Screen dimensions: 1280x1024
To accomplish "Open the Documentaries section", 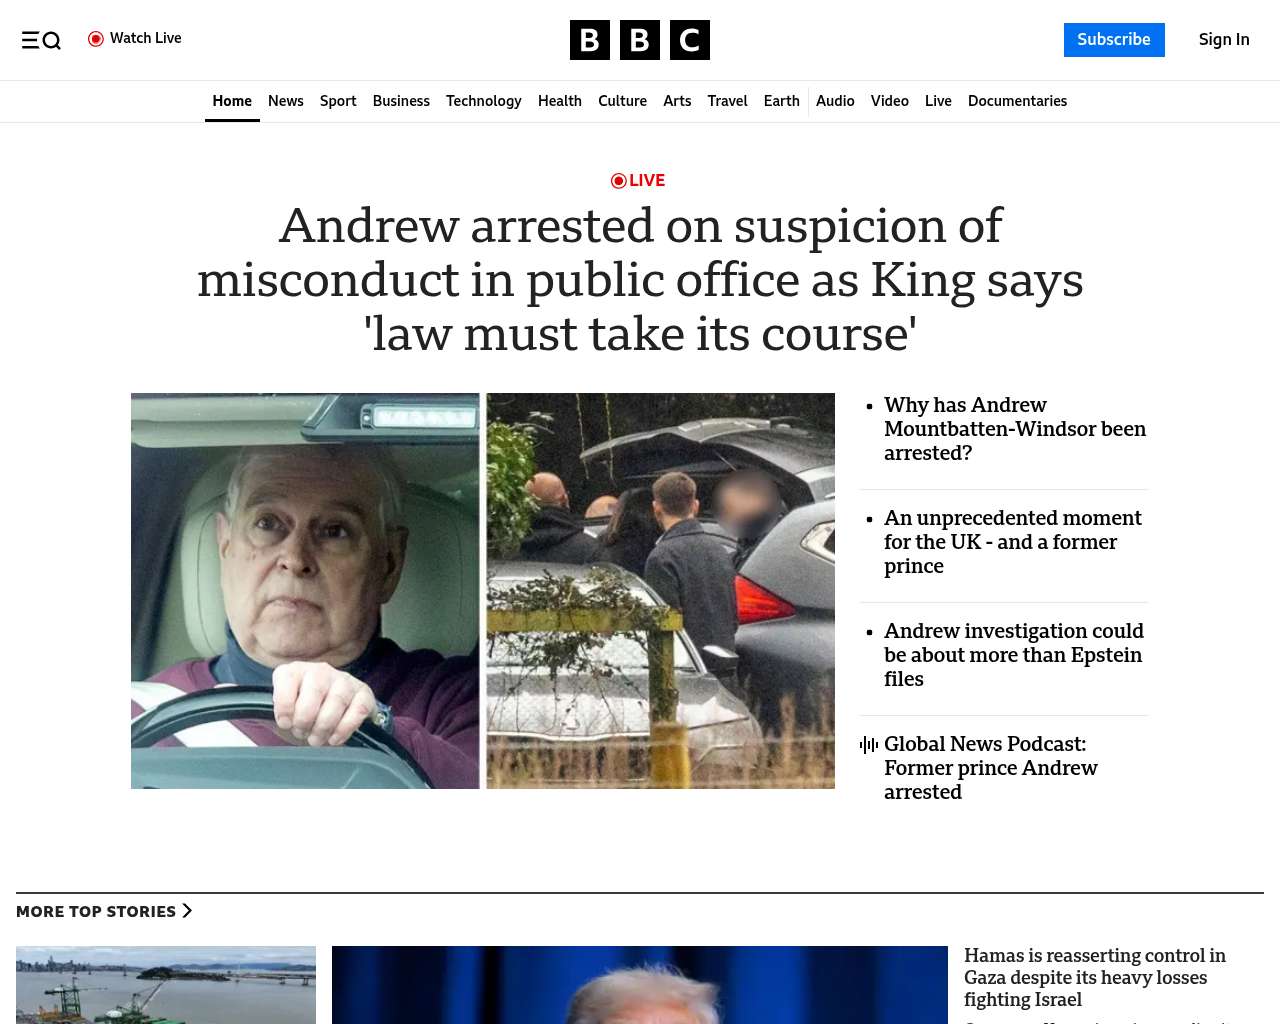I will (1017, 101).
